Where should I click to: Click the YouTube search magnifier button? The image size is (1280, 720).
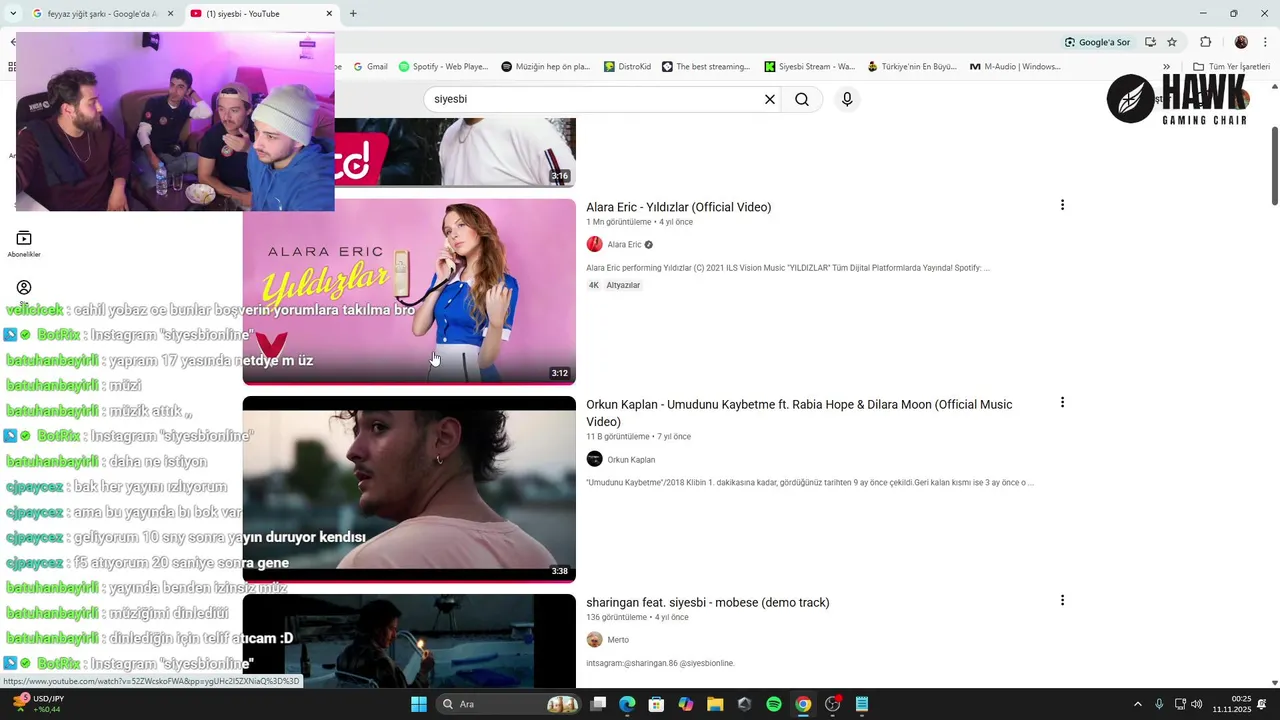coord(802,99)
